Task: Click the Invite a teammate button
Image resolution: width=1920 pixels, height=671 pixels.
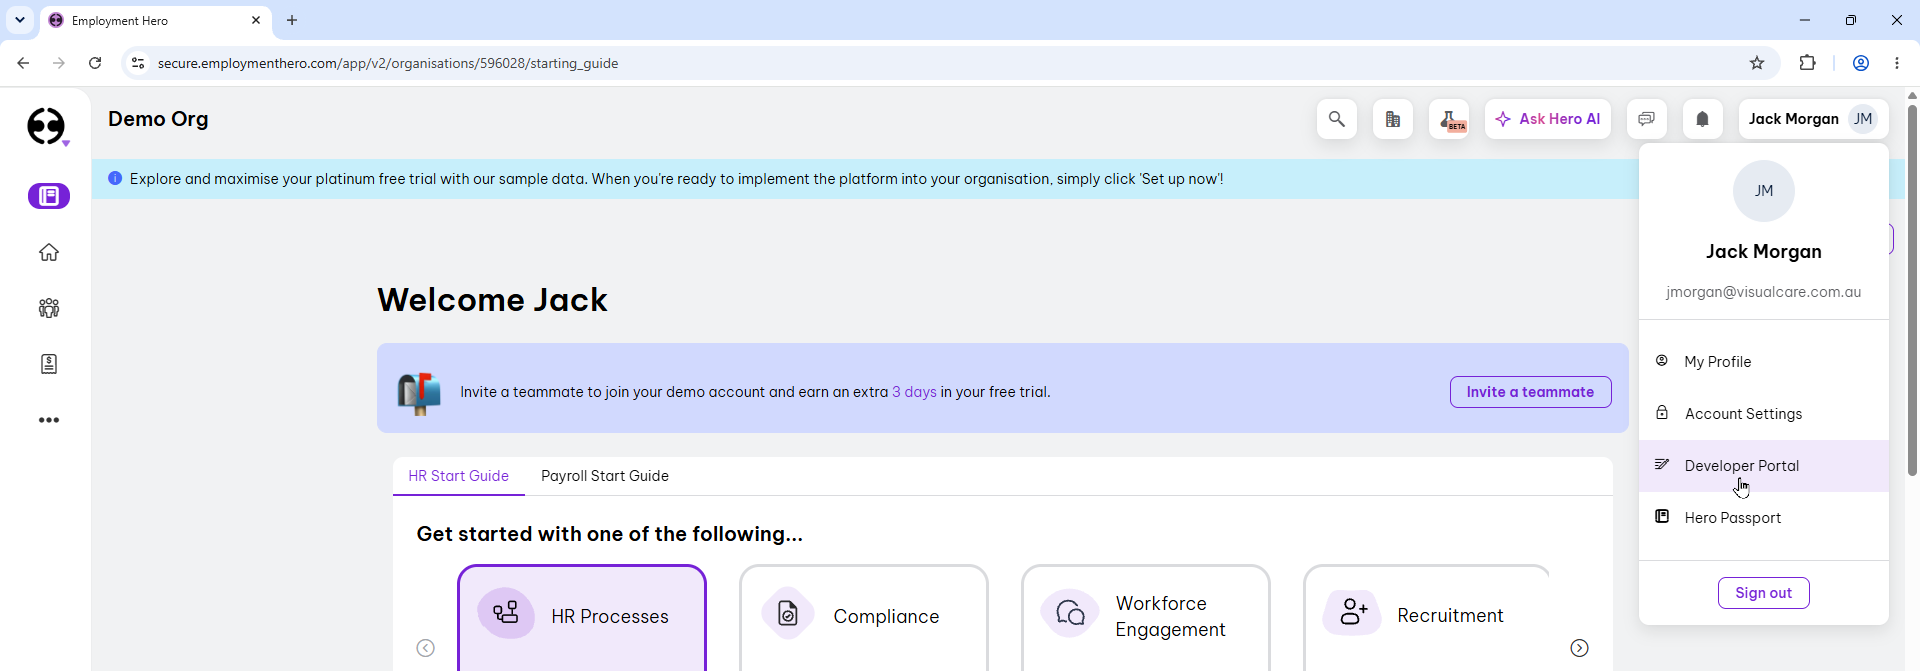Action: (1530, 392)
